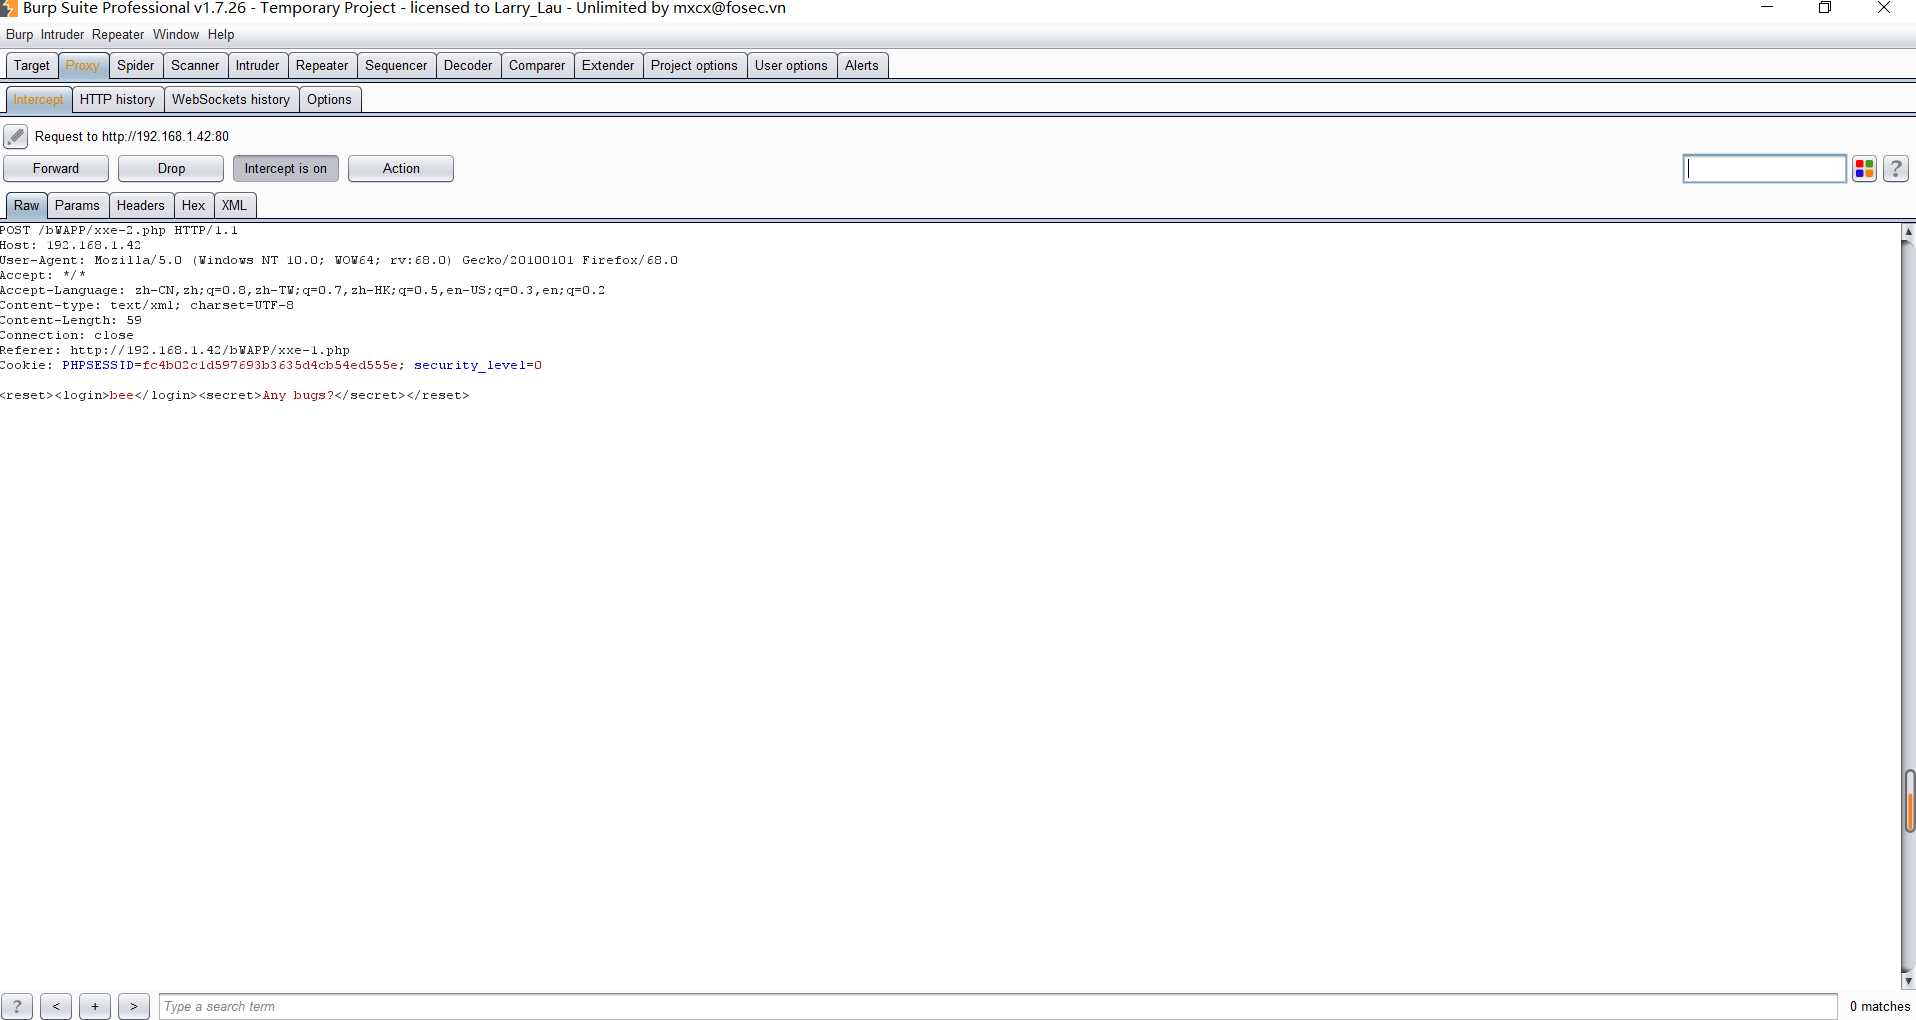Click the POST /bWAPP/xxe-2.php request line
Screen dimensions: 1916x1020
coord(119,231)
